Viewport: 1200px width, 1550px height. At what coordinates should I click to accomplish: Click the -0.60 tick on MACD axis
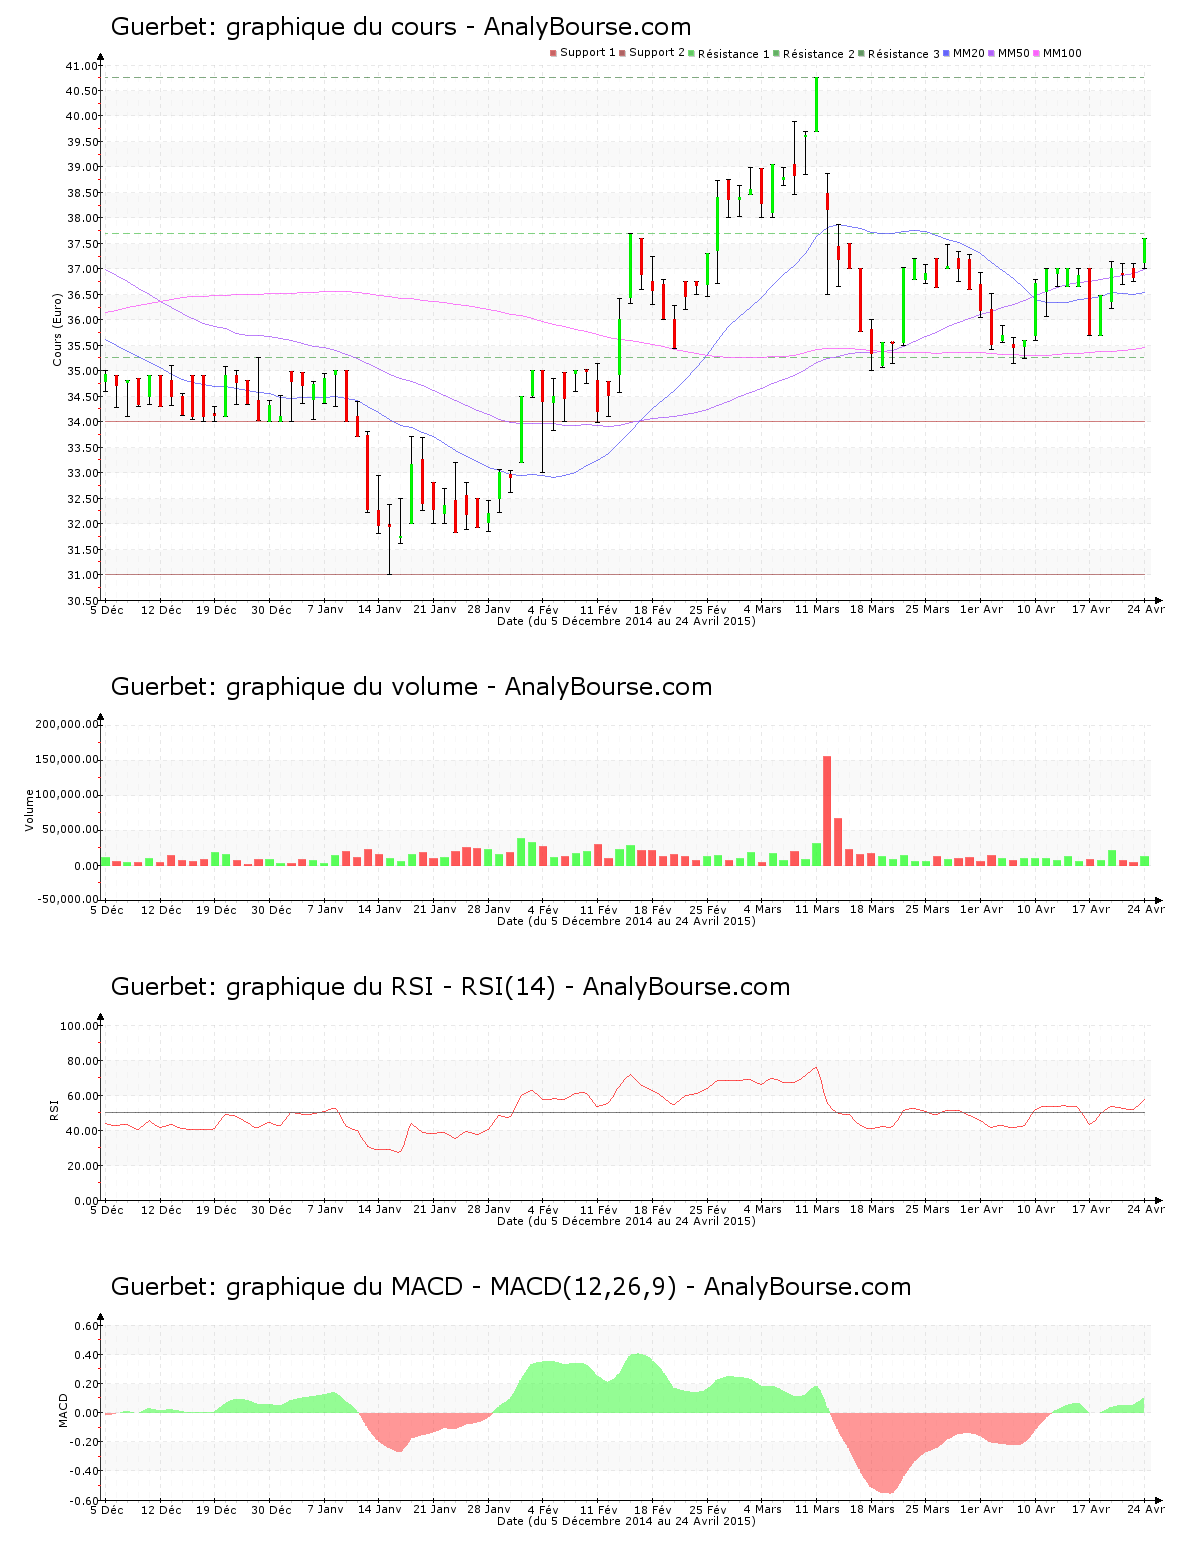(x=84, y=1500)
